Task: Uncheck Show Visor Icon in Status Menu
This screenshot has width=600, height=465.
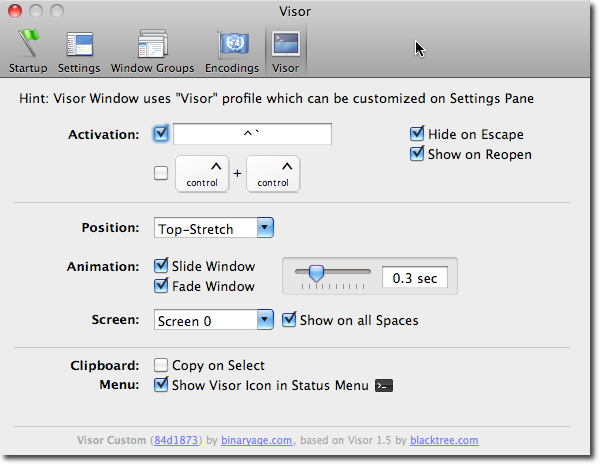Action: [x=161, y=385]
